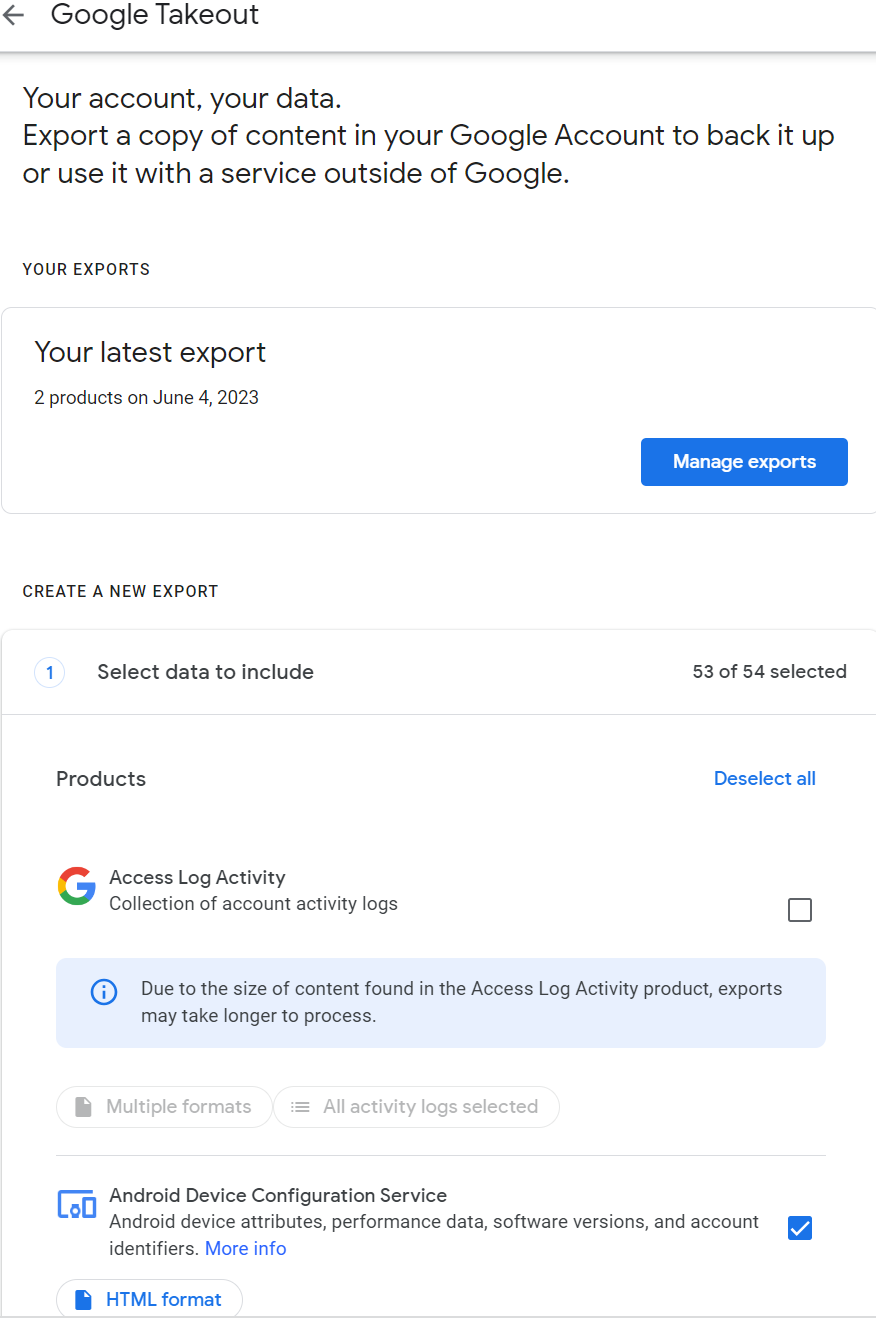The height and width of the screenshot is (1330, 876).
Task: Click the 'Access Log Activity' product name
Action: click(x=197, y=877)
